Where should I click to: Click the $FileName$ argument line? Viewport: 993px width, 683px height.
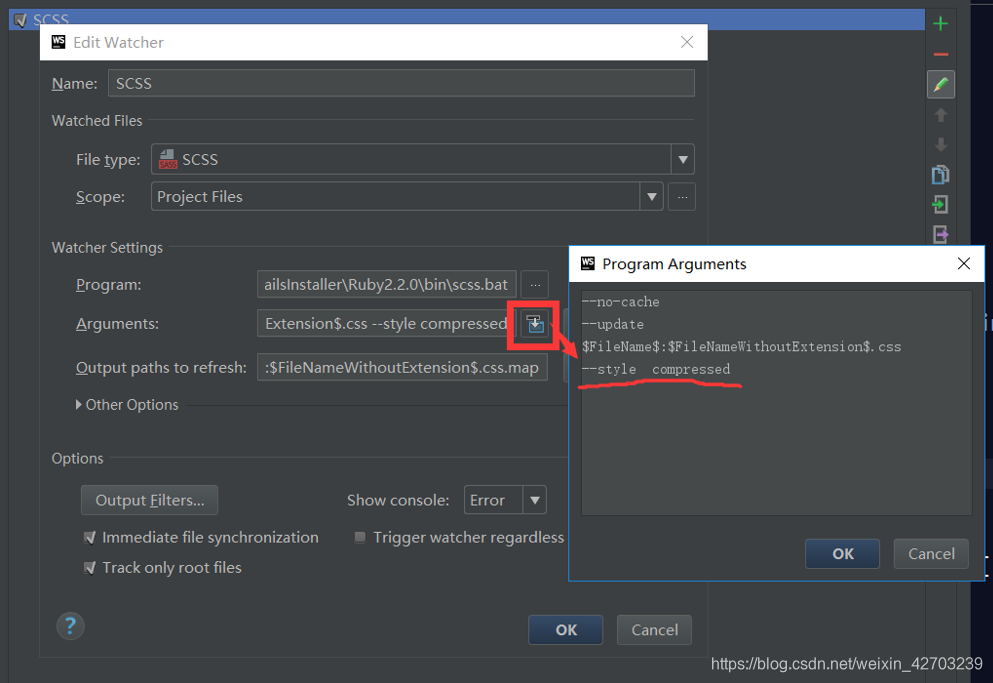point(742,347)
